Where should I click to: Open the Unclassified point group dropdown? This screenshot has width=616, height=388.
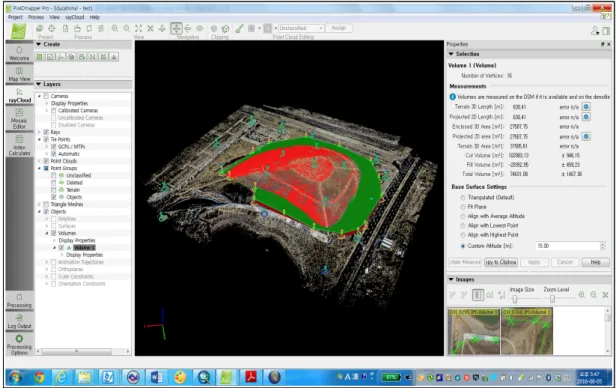(x=301, y=28)
